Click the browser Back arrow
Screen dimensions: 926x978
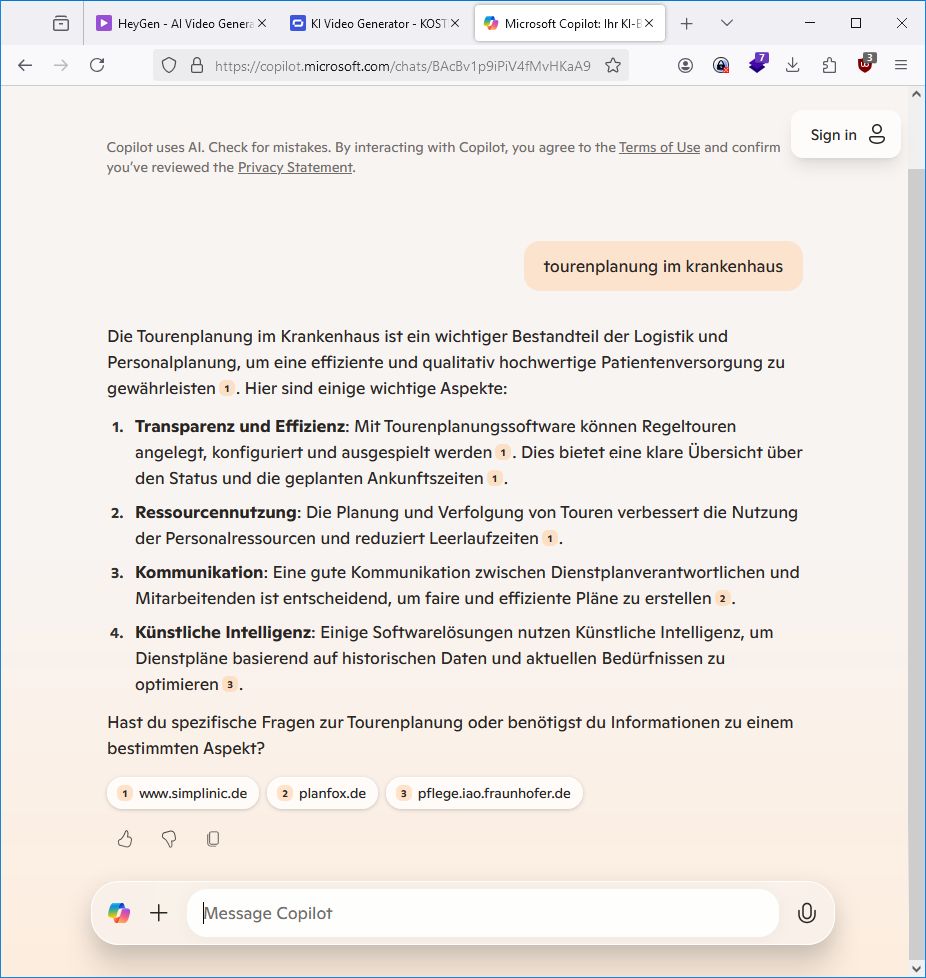(25, 65)
